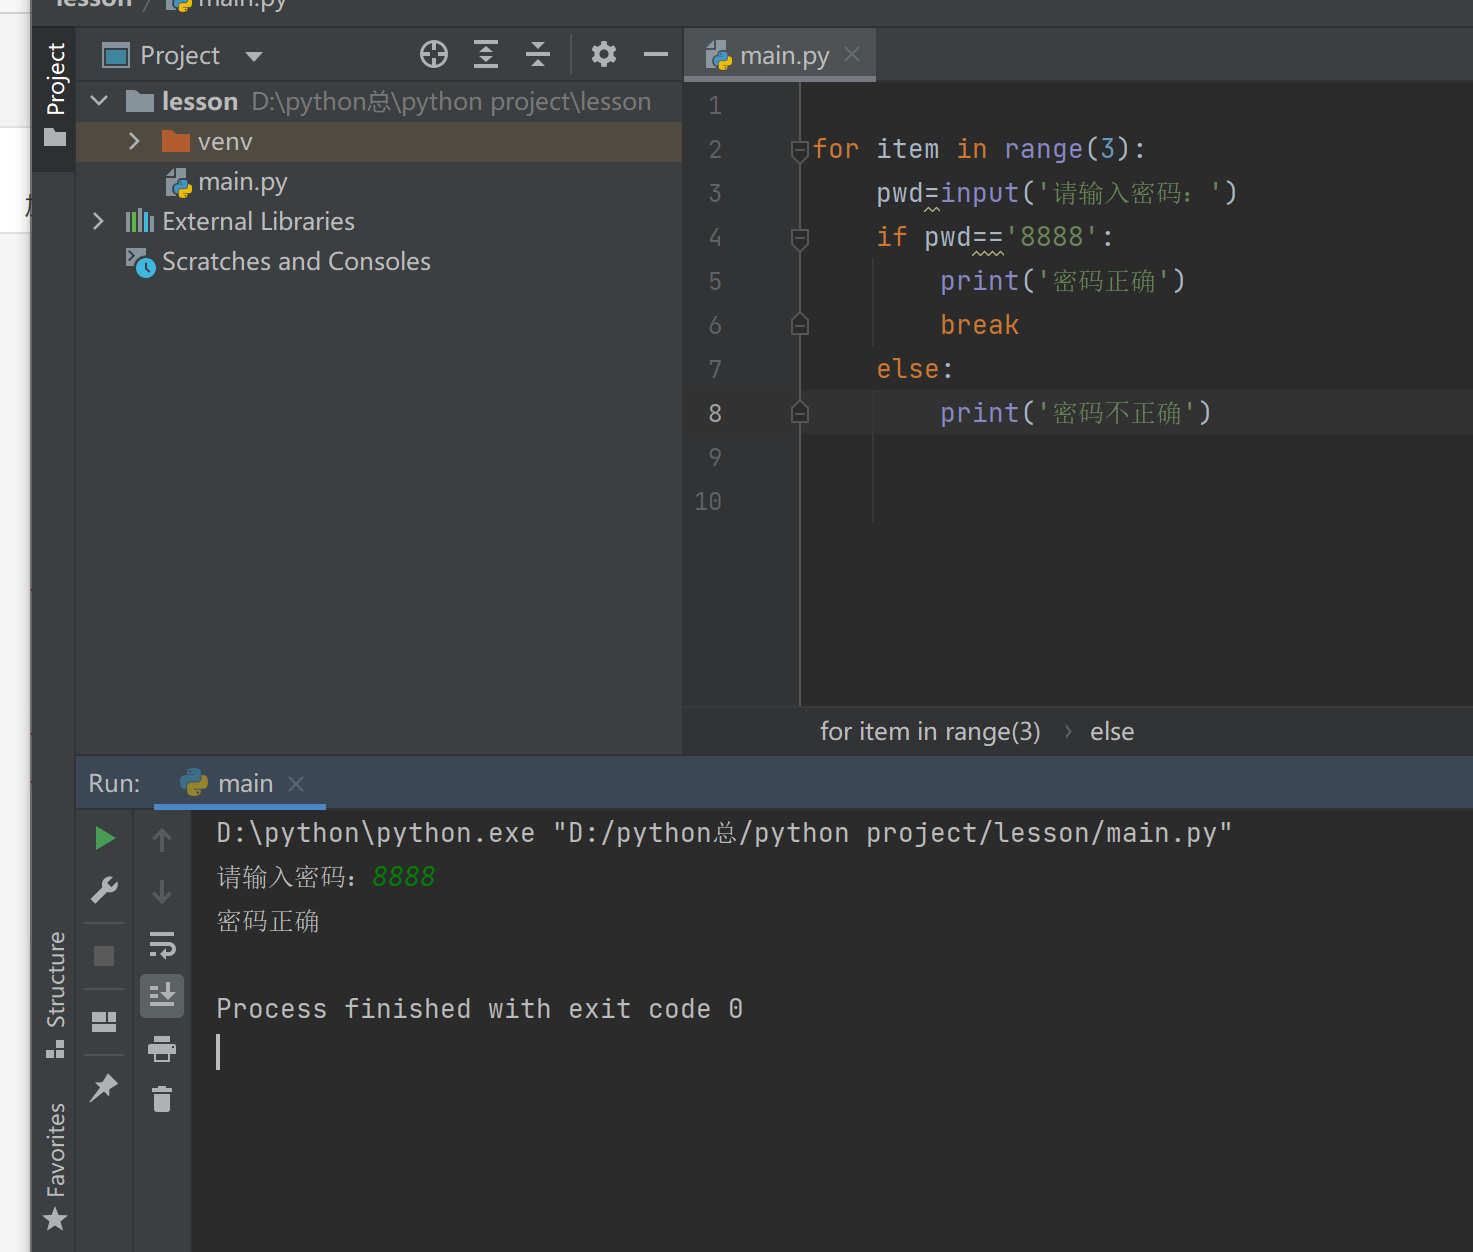Expand External Libraries node

(x=98, y=221)
